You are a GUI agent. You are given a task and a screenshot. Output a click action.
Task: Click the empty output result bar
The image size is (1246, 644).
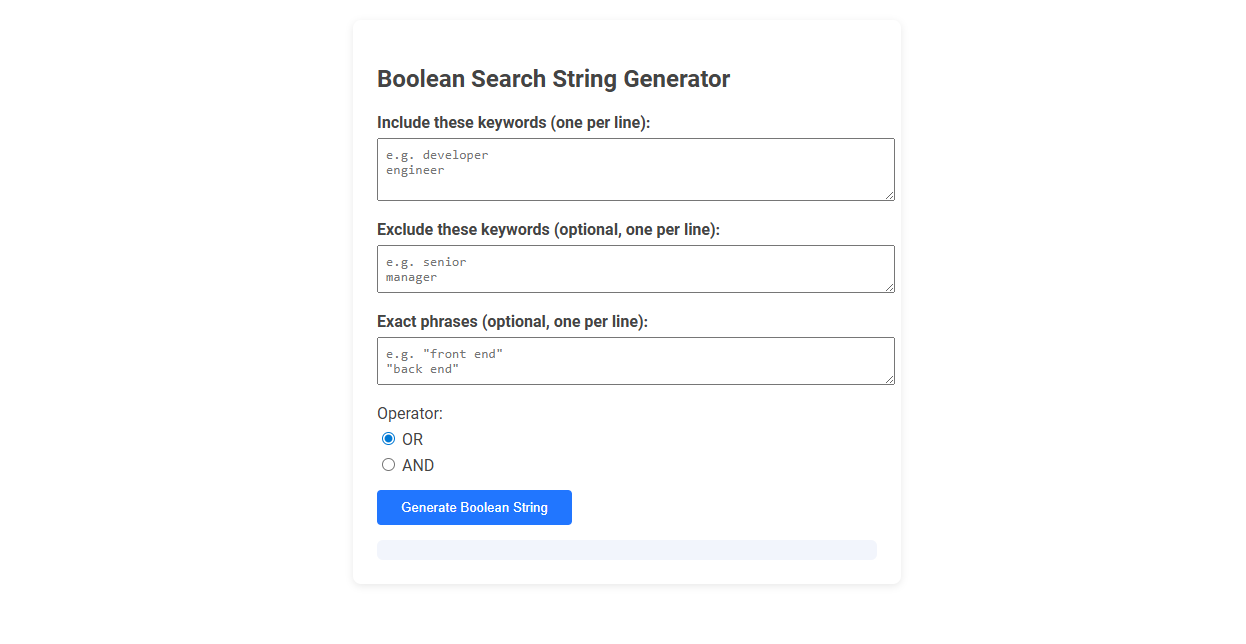click(x=627, y=549)
